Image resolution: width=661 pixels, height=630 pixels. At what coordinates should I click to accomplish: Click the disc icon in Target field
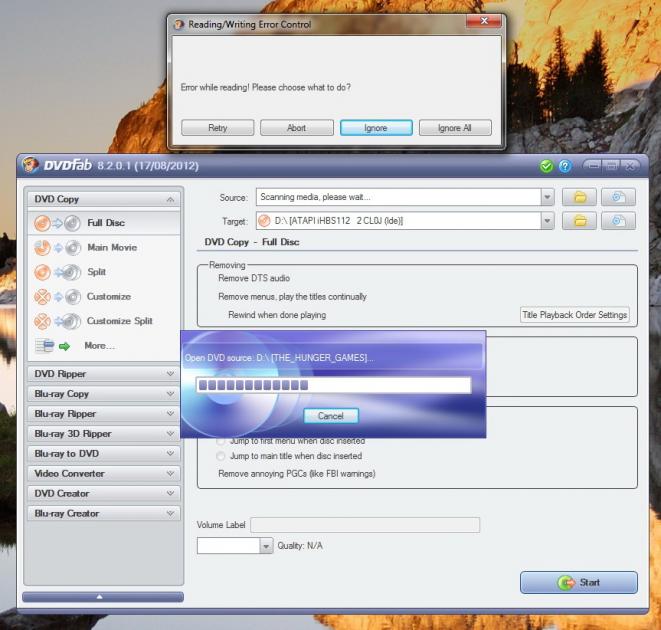point(264,221)
